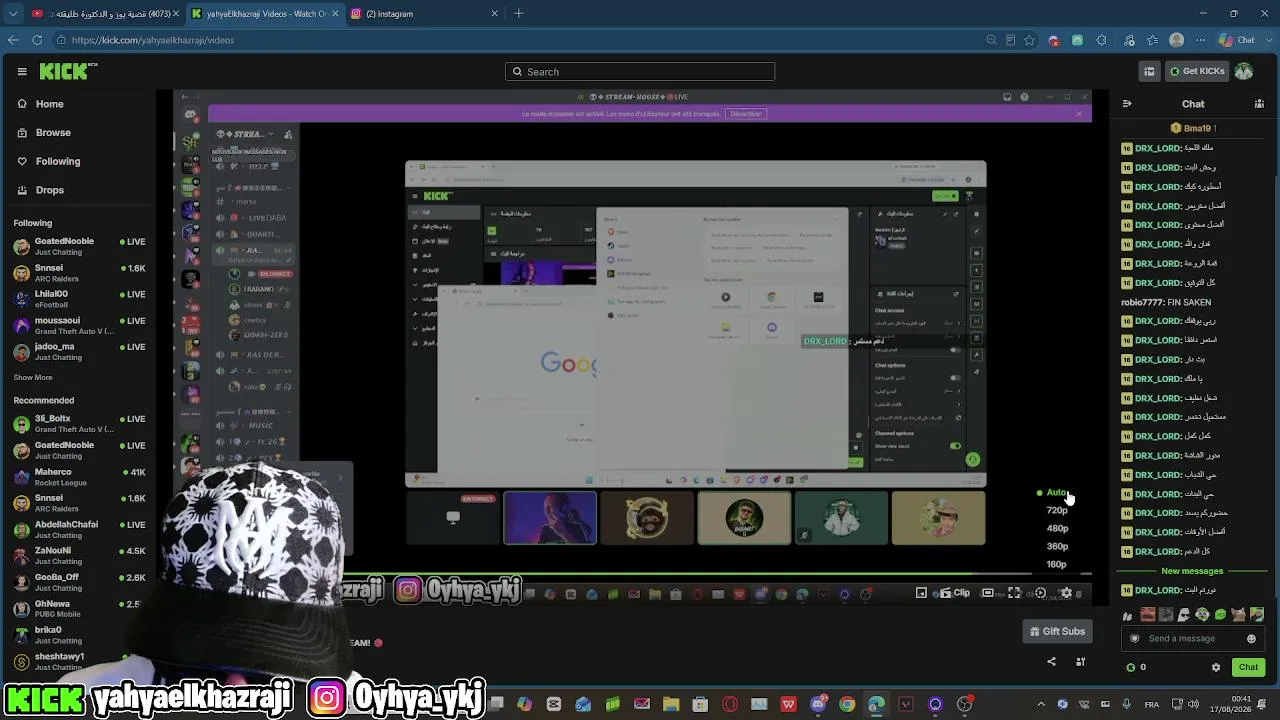Open GhNewa PUBG Mobile channel
The width and height of the screenshot is (1280, 720).
80,608
